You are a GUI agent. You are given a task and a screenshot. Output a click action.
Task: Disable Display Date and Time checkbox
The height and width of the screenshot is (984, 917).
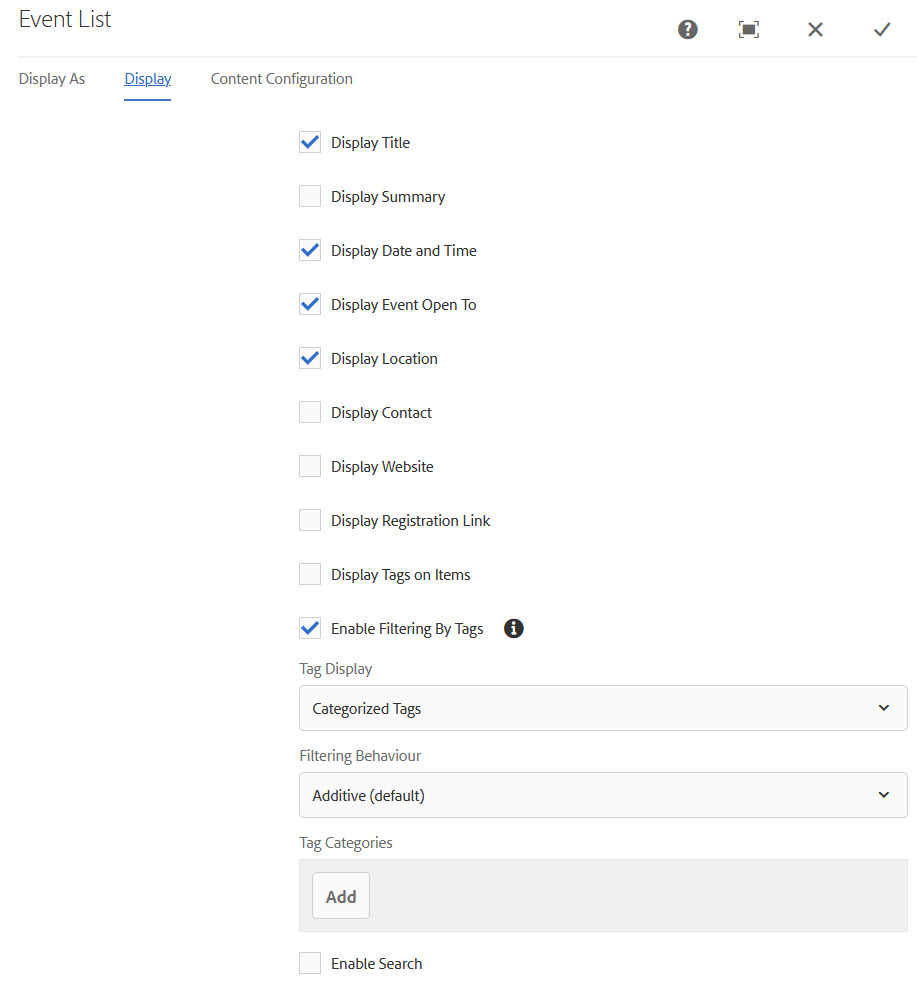click(x=310, y=250)
